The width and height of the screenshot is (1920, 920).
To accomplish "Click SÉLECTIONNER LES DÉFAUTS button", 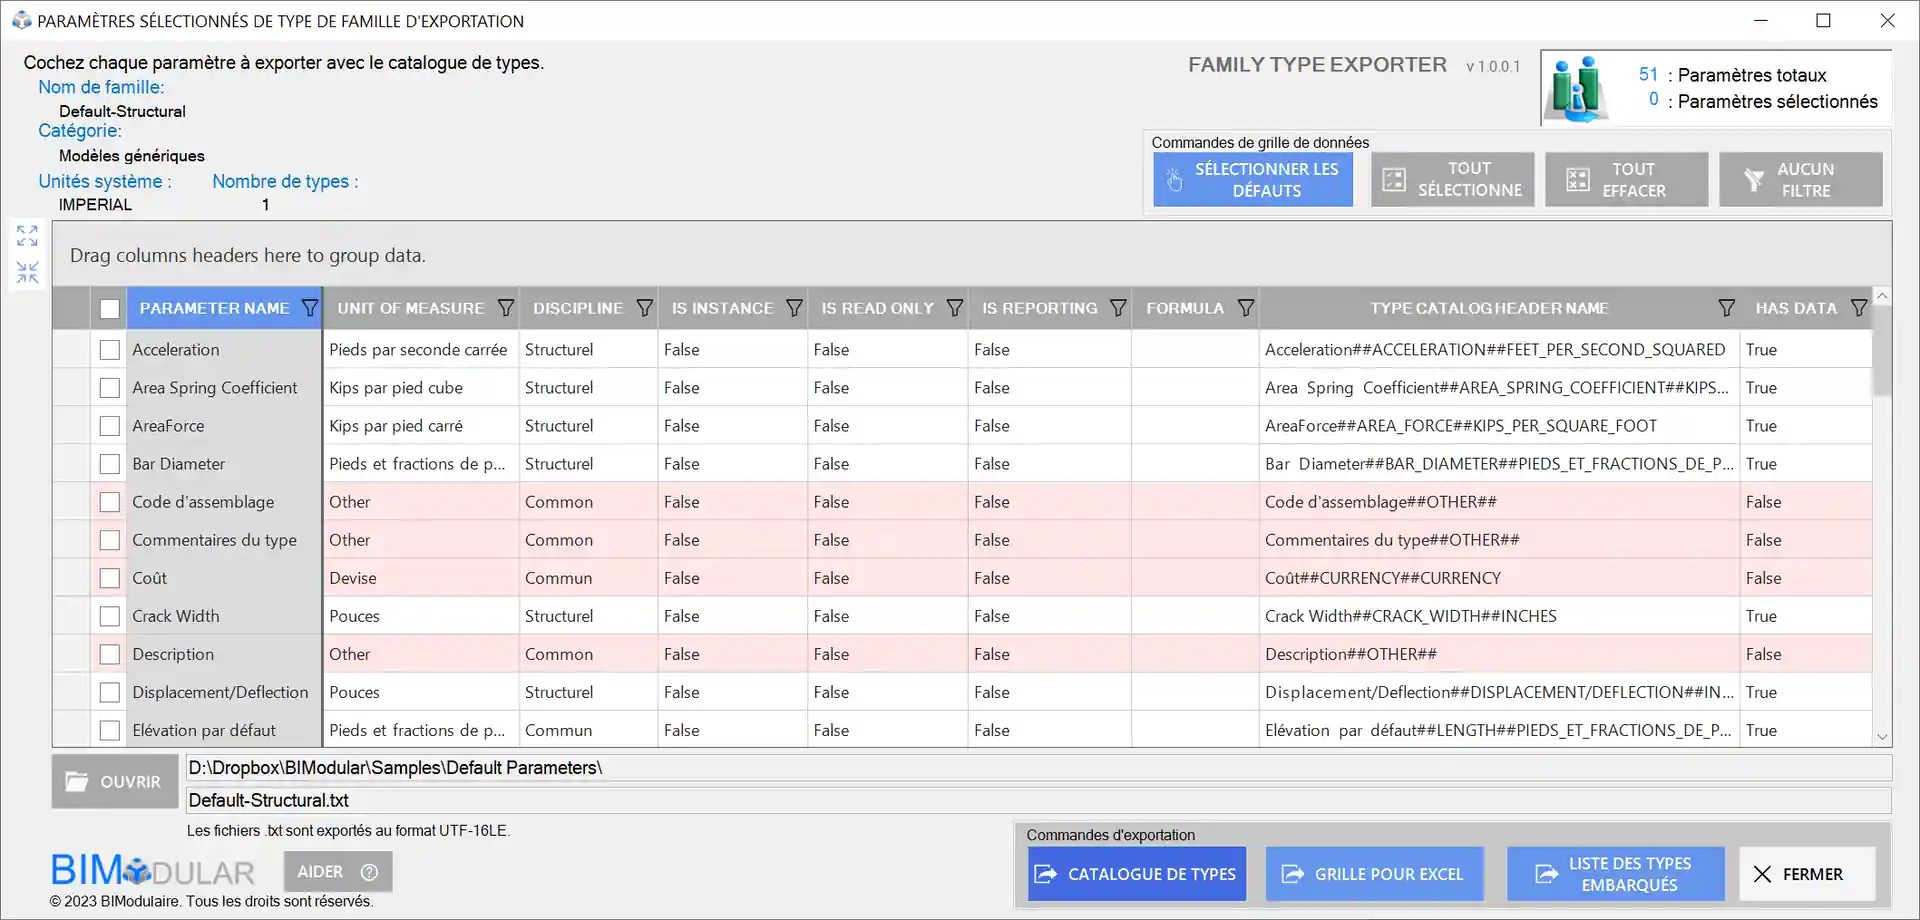I will tap(1252, 179).
